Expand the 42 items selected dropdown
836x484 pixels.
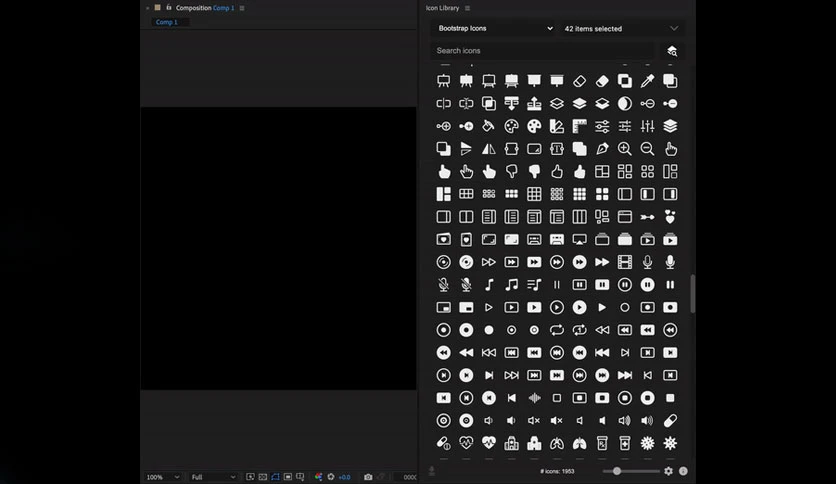click(x=621, y=29)
